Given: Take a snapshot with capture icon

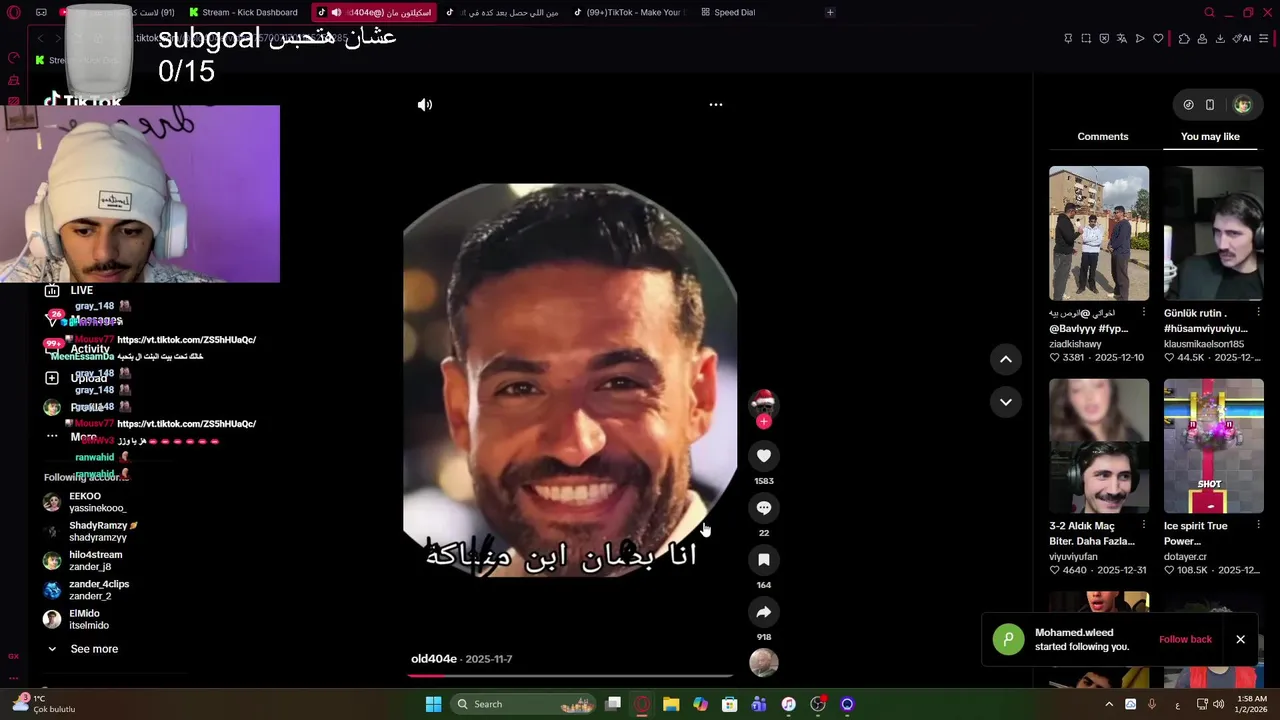Looking at the screenshot, I should 1086,38.
